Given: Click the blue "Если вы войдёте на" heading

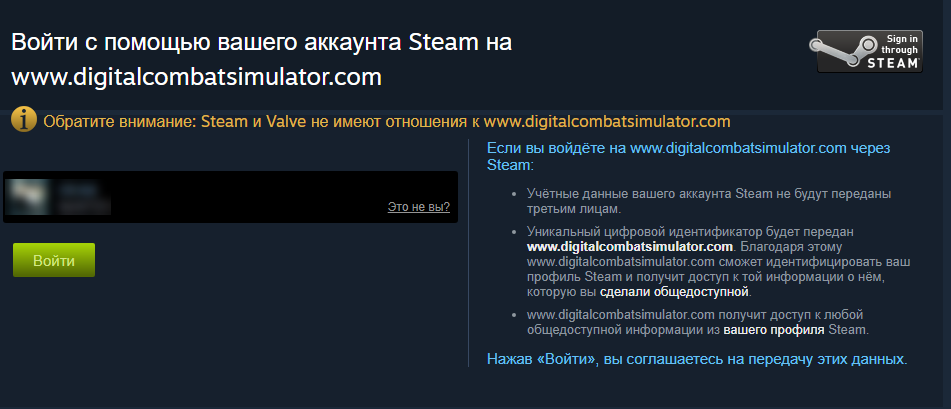Looking at the screenshot, I should [689, 156].
